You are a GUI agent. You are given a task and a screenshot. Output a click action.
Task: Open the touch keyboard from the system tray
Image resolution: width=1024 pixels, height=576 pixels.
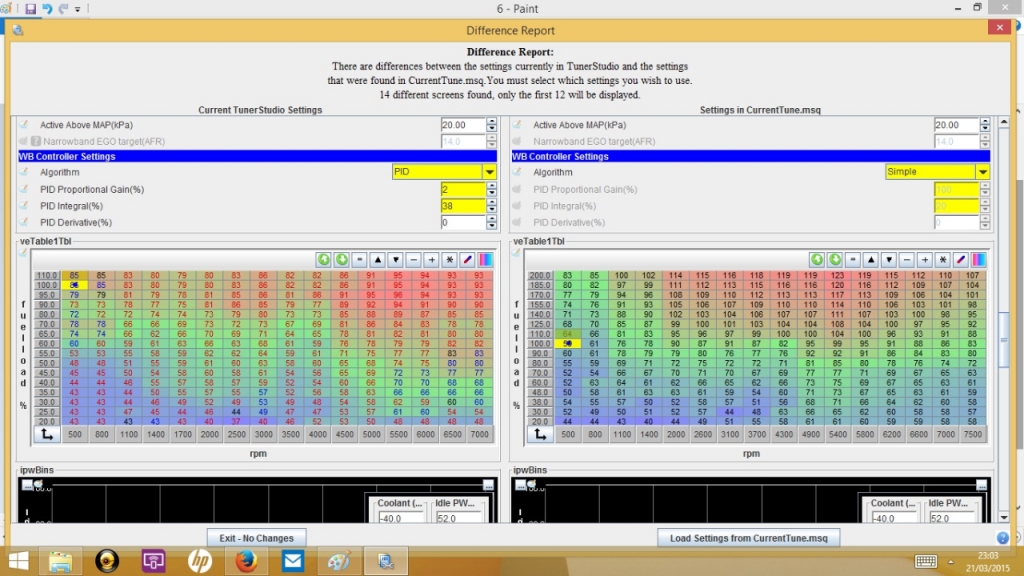coord(925,561)
